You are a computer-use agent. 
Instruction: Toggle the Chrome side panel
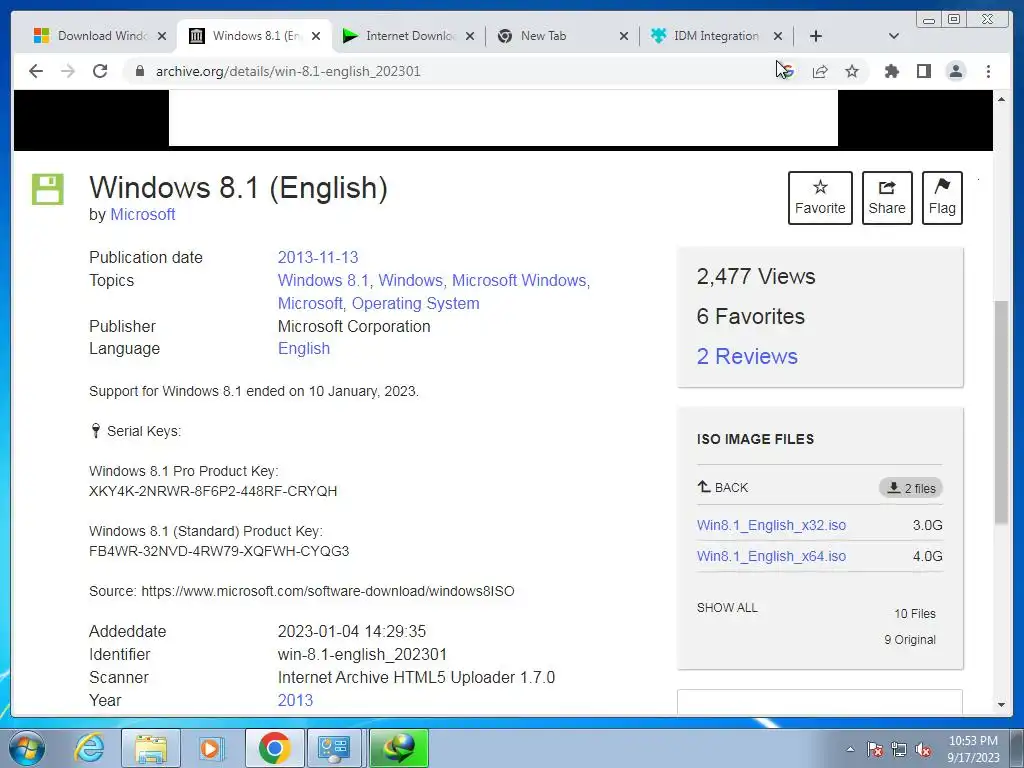[923, 71]
